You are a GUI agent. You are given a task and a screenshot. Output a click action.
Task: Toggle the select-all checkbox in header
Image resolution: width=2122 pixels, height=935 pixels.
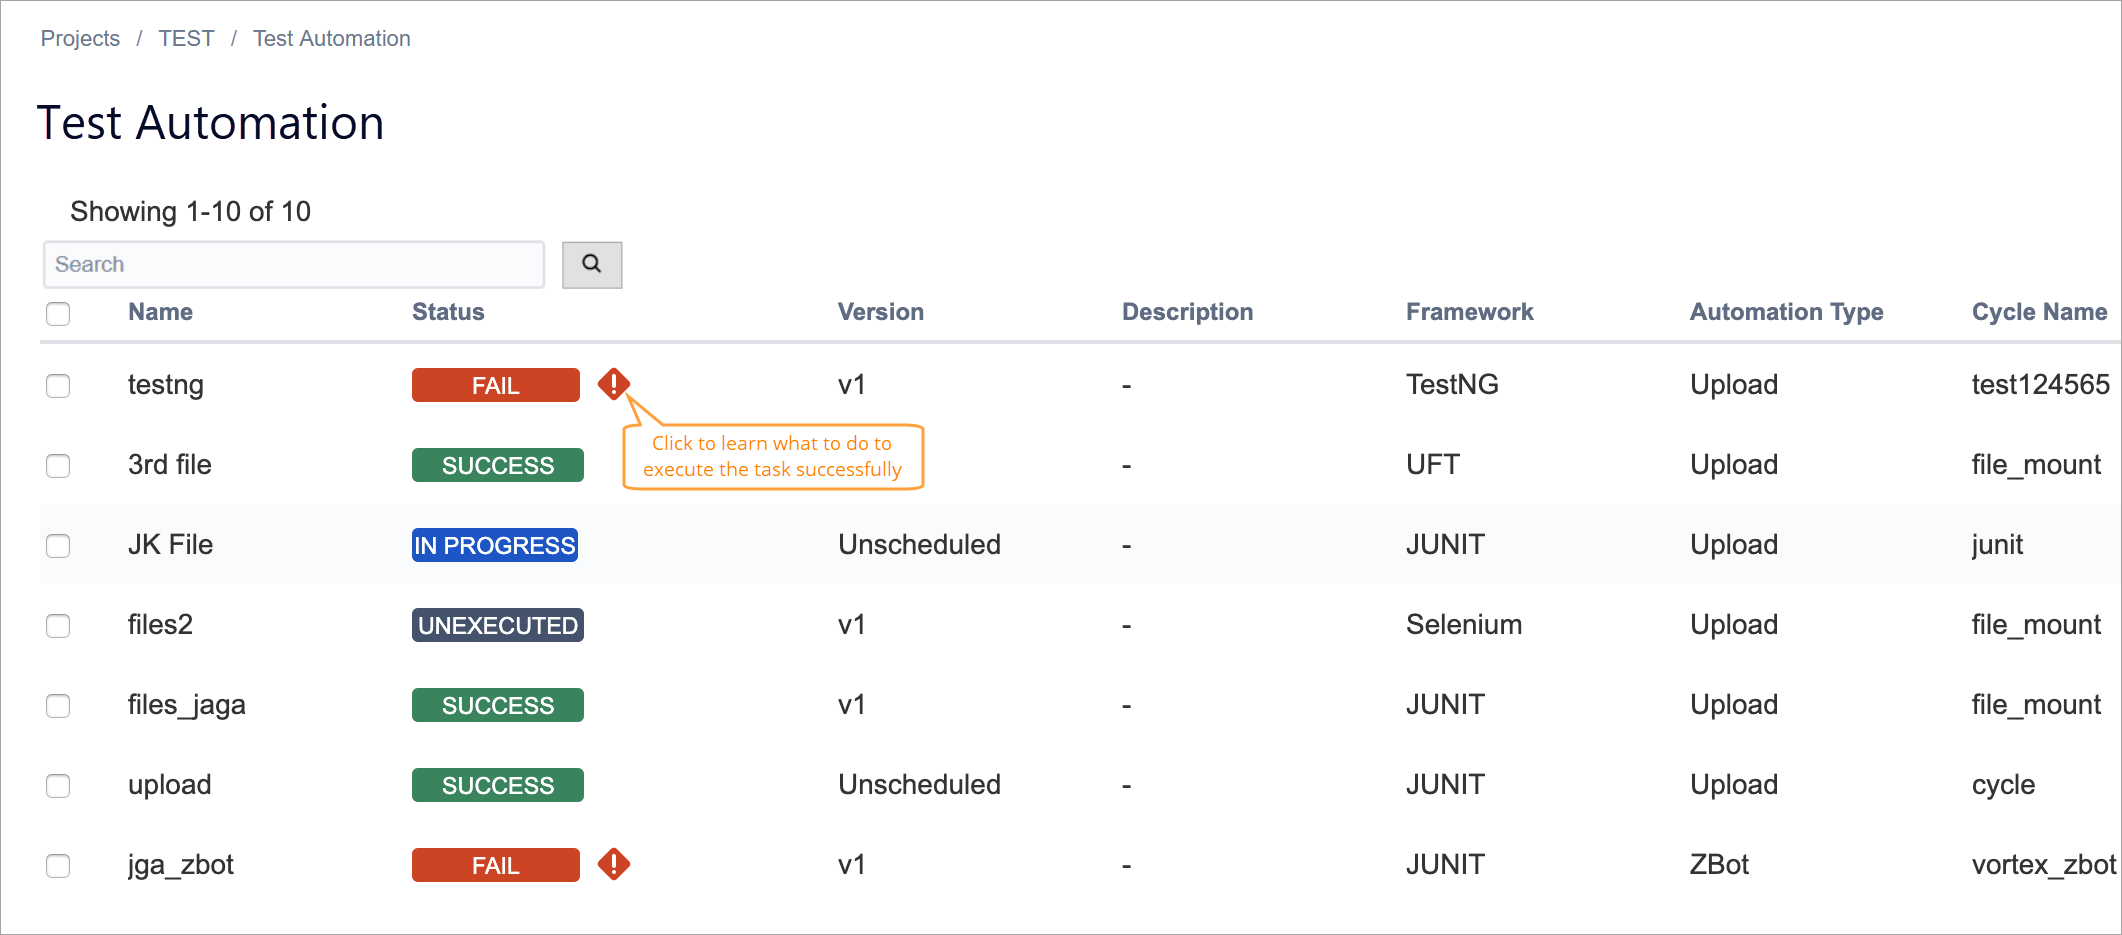(x=58, y=313)
